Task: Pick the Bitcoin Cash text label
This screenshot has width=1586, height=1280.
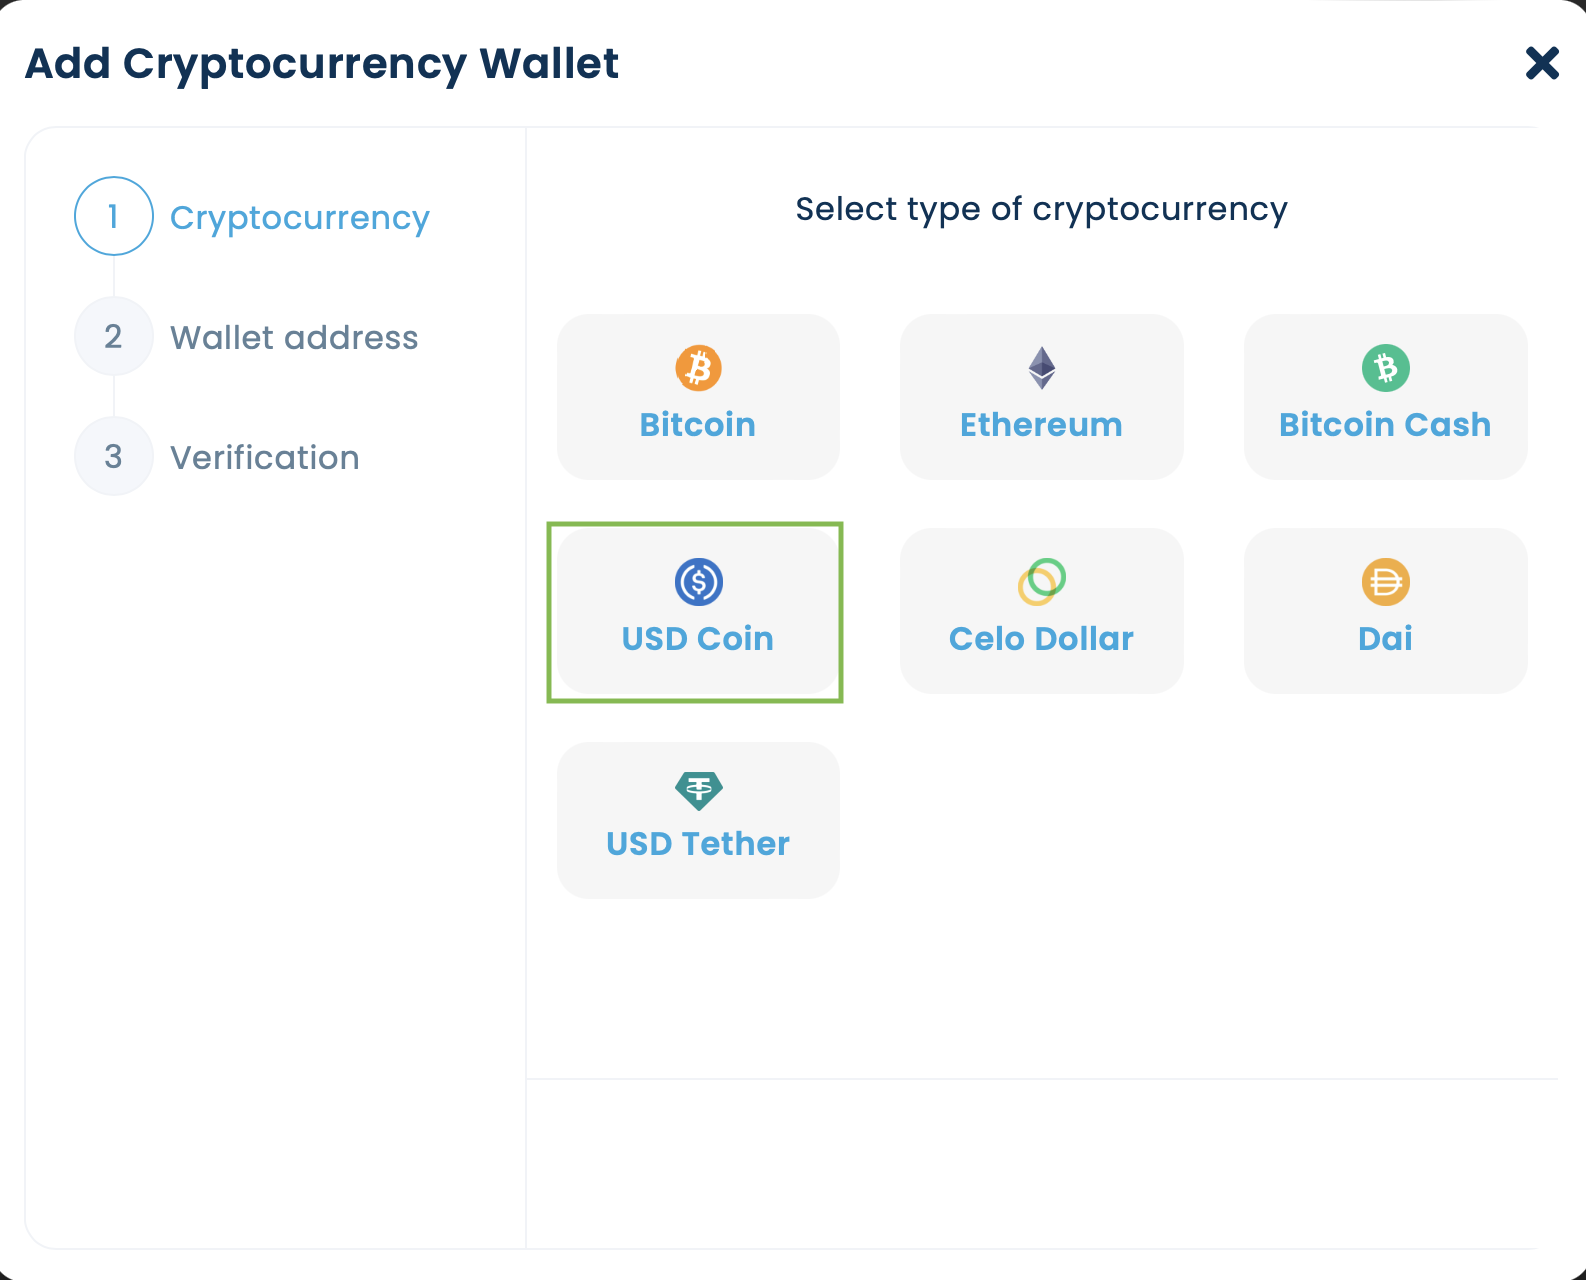Action: pyautogui.click(x=1385, y=425)
